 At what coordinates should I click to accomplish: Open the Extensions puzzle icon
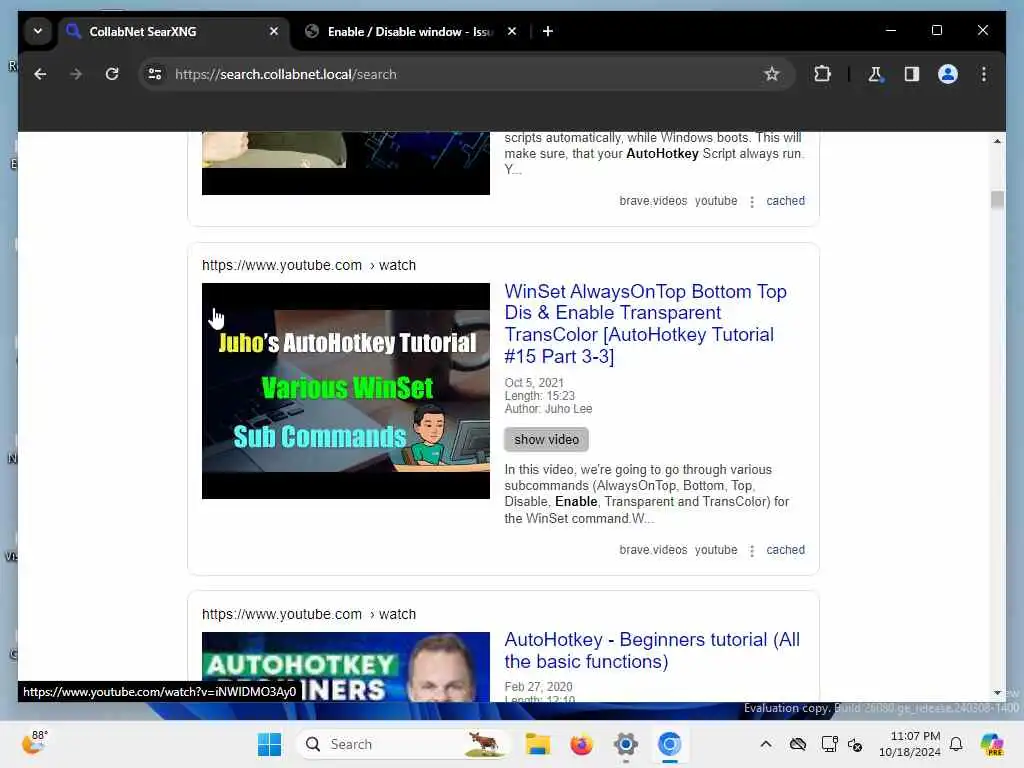822,74
